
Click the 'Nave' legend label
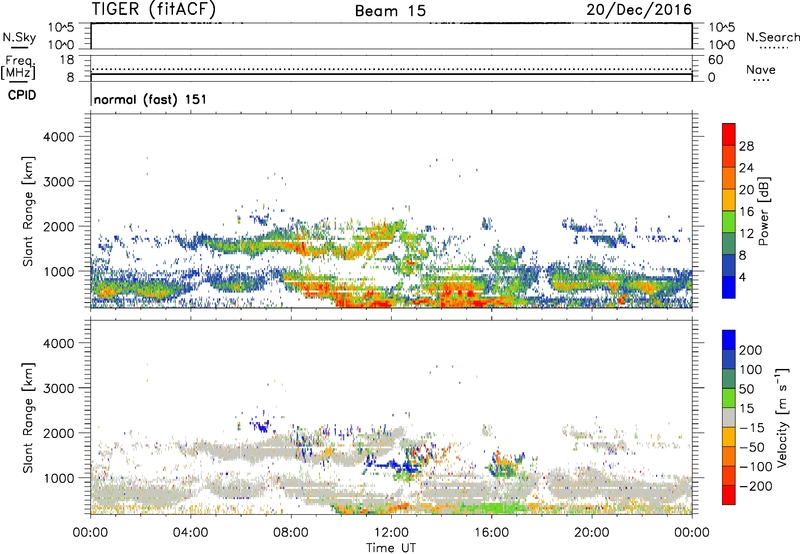[761, 69]
